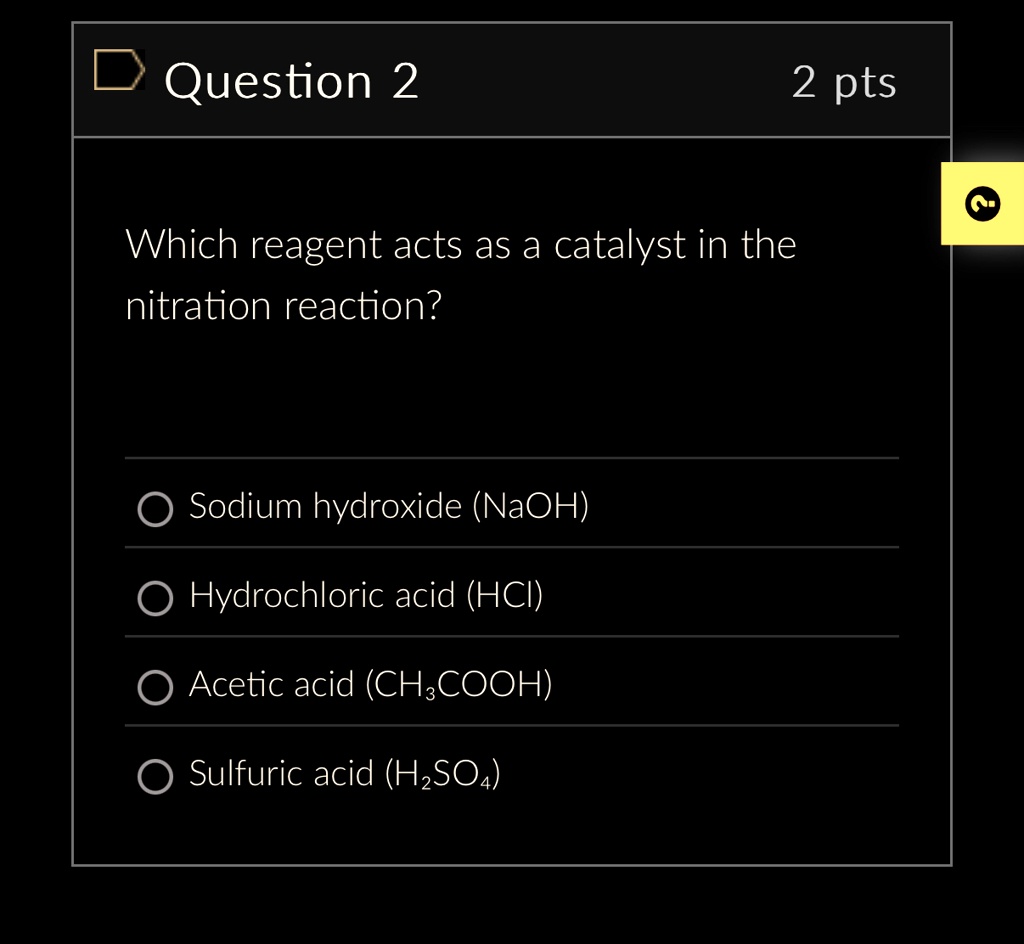Click the circular dark icon on yellow sidebar tab
This screenshot has height=944, width=1024.
click(x=983, y=203)
